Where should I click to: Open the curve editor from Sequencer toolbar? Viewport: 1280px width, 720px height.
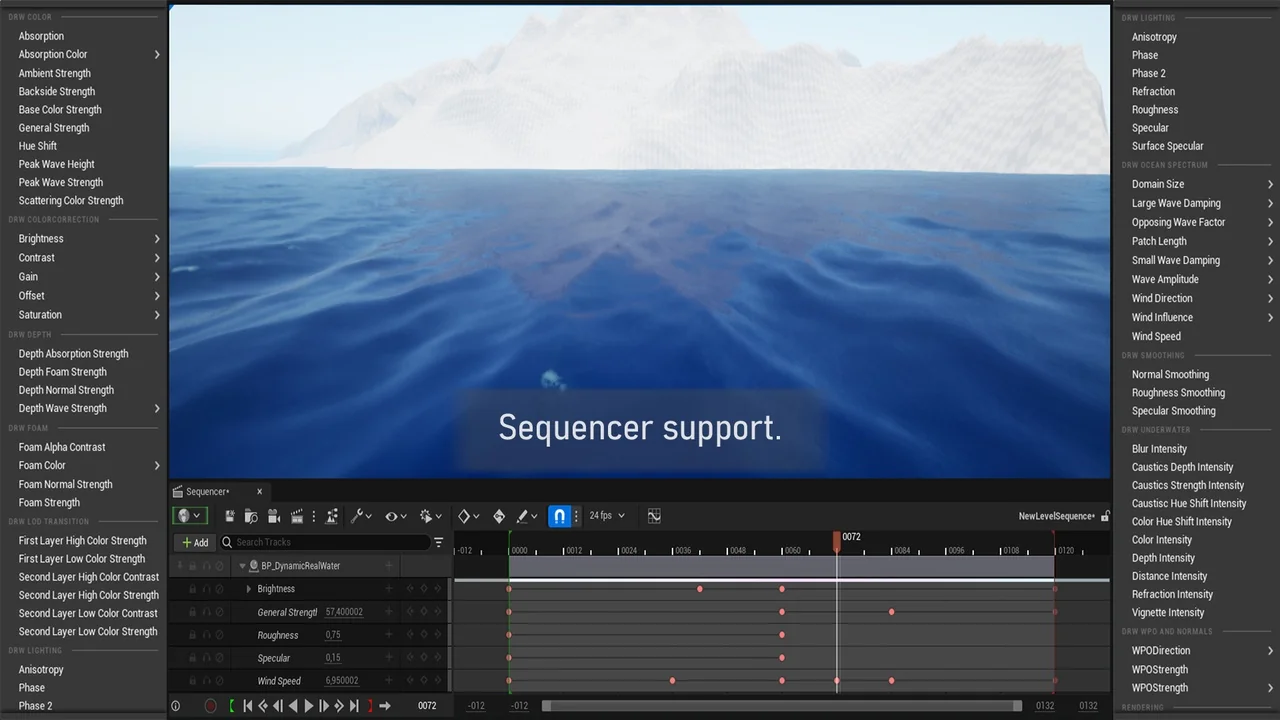654,516
